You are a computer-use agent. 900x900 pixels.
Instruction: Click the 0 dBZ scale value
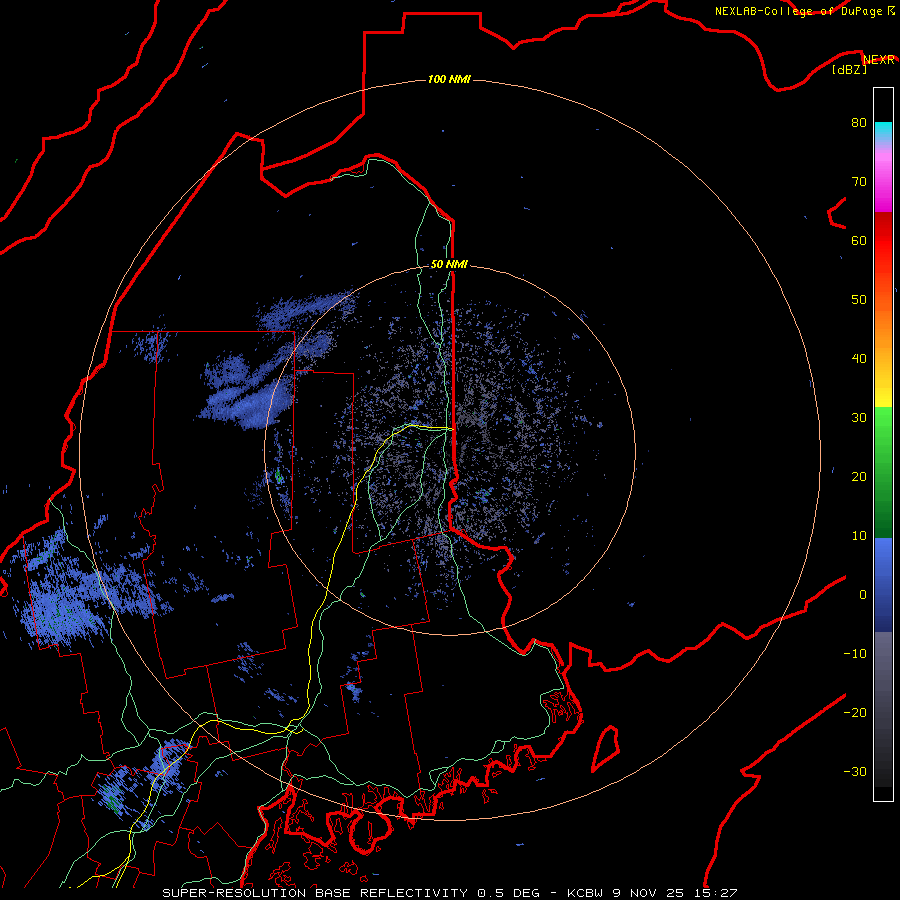click(862, 595)
